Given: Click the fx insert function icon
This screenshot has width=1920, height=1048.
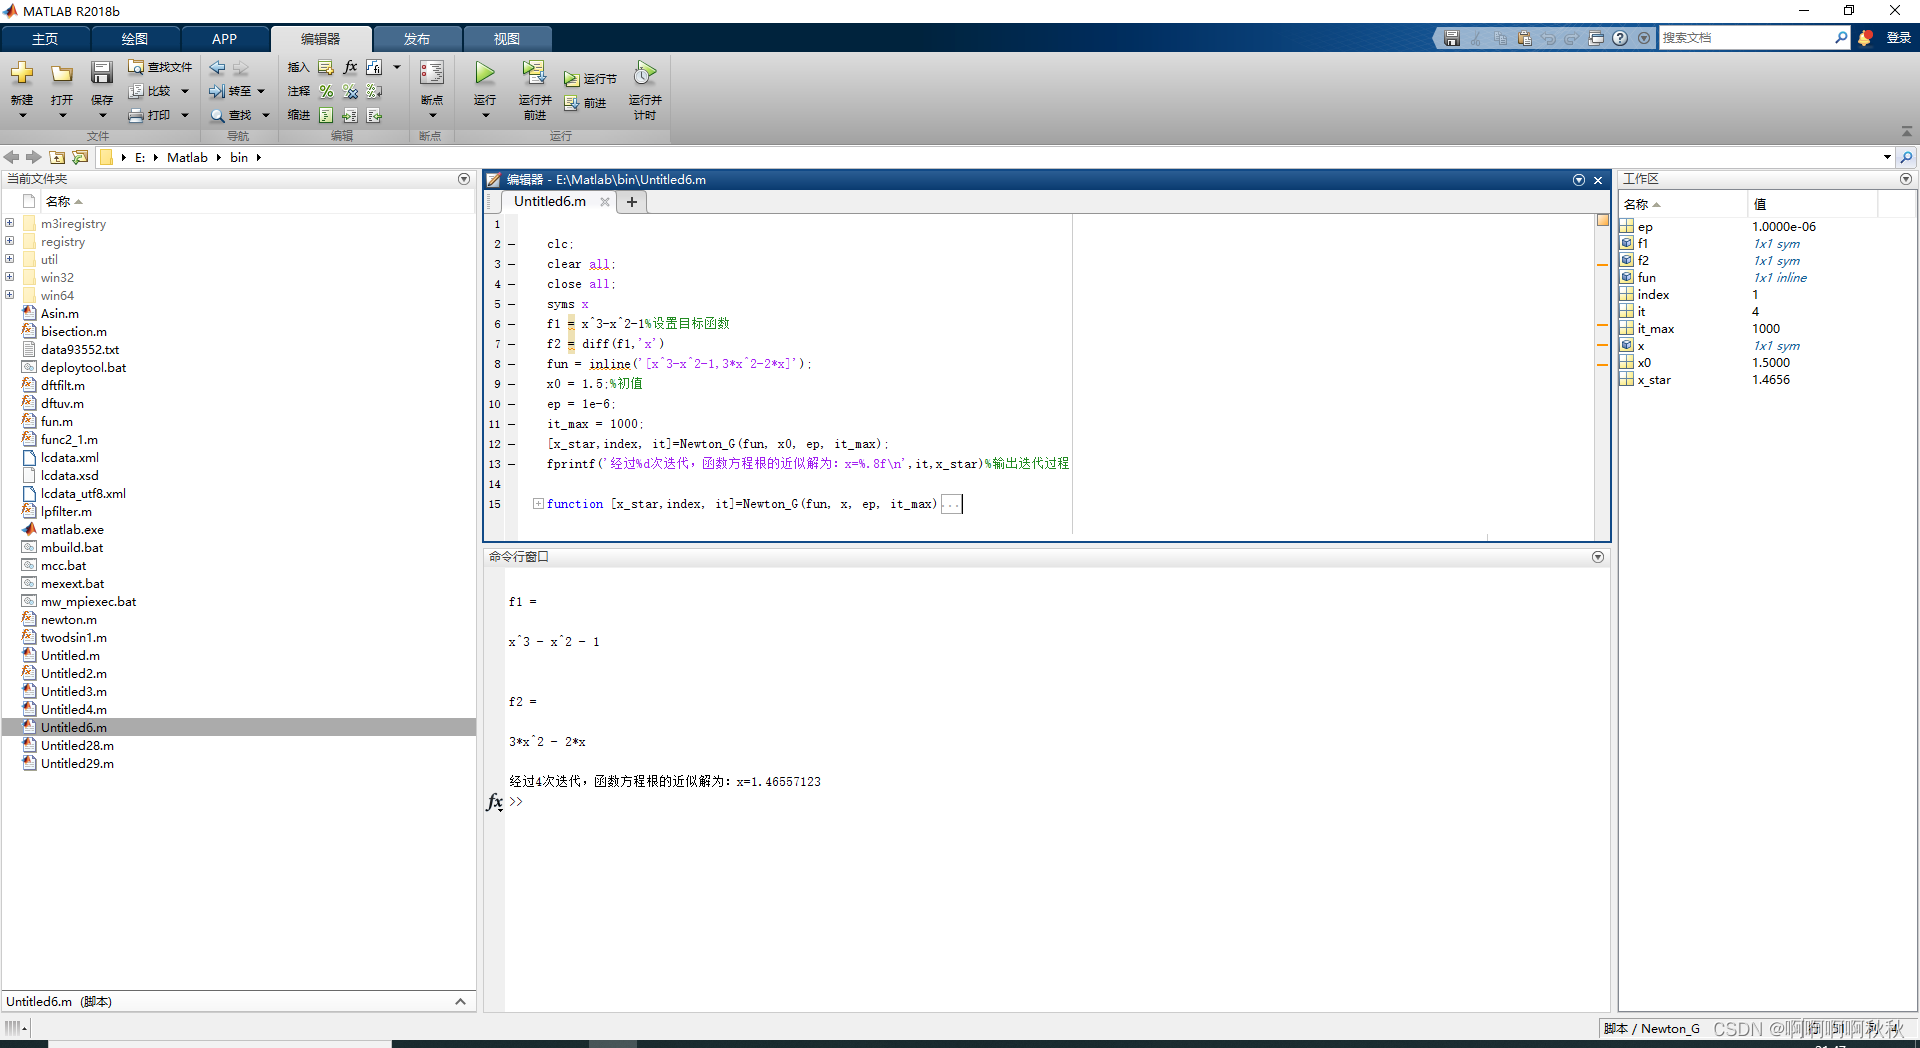Looking at the screenshot, I should [350, 67].
